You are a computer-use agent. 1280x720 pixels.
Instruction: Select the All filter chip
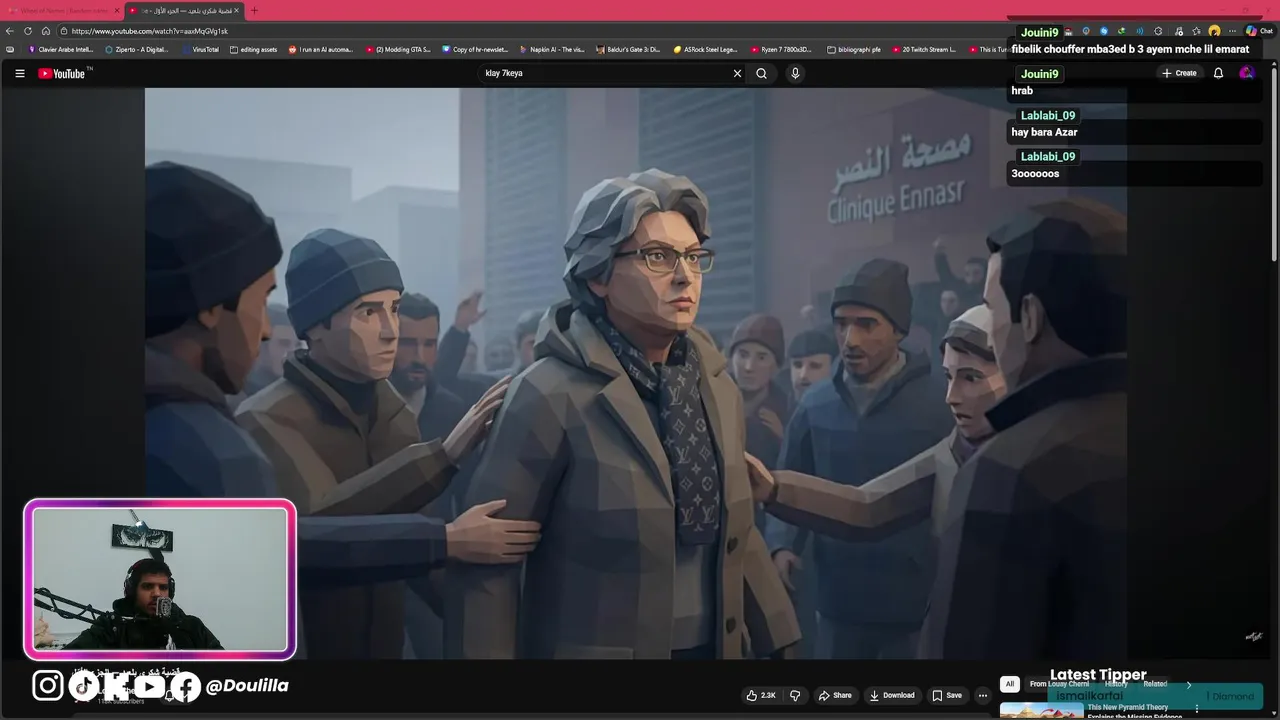click(x=1010, y=684)
